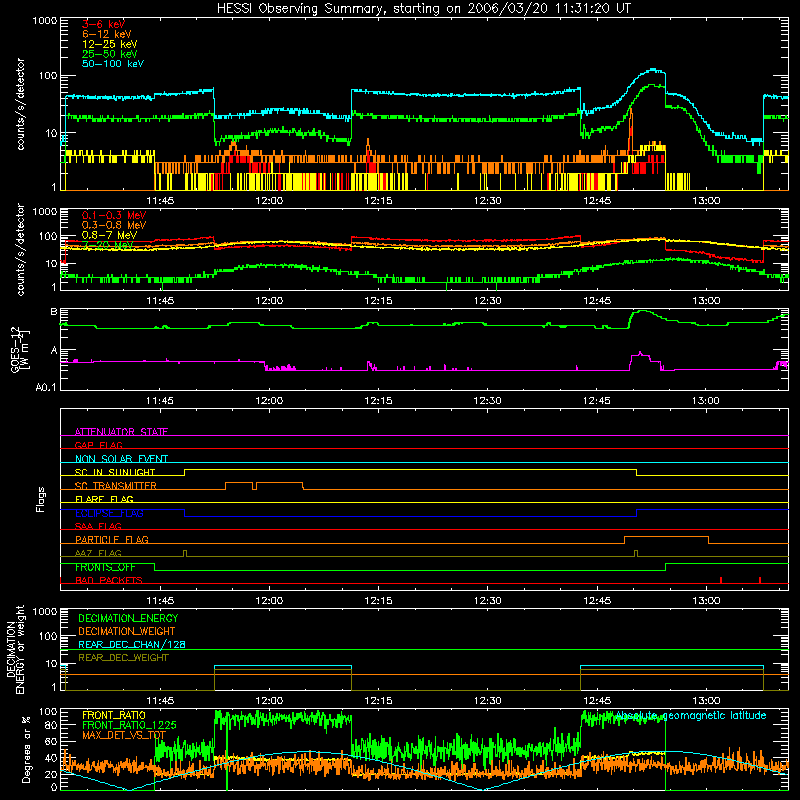Image resolution: width=800 pixels, height=800 pixels.
Task: Click the 12:30 tick under the GOES-12 panel
Action: pyautogui.click(x=487, y=401)
